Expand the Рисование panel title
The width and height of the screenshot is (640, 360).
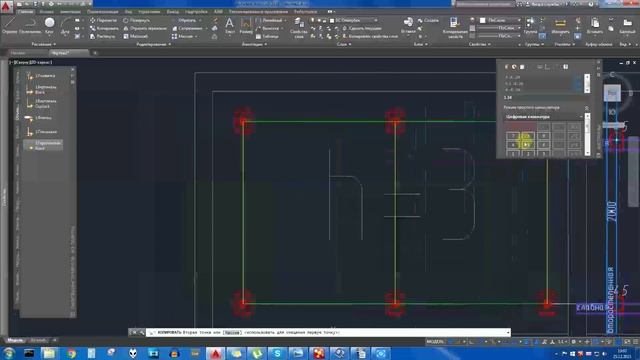click(43, 44)
